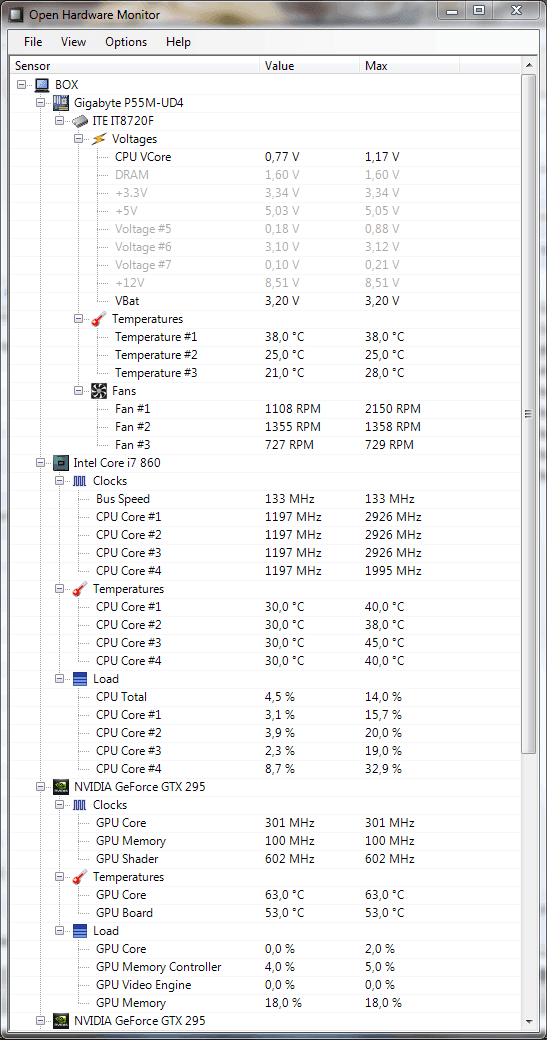Open the Help menu
Viewport: 547px width, 1040px height.
tap(178, 42)
